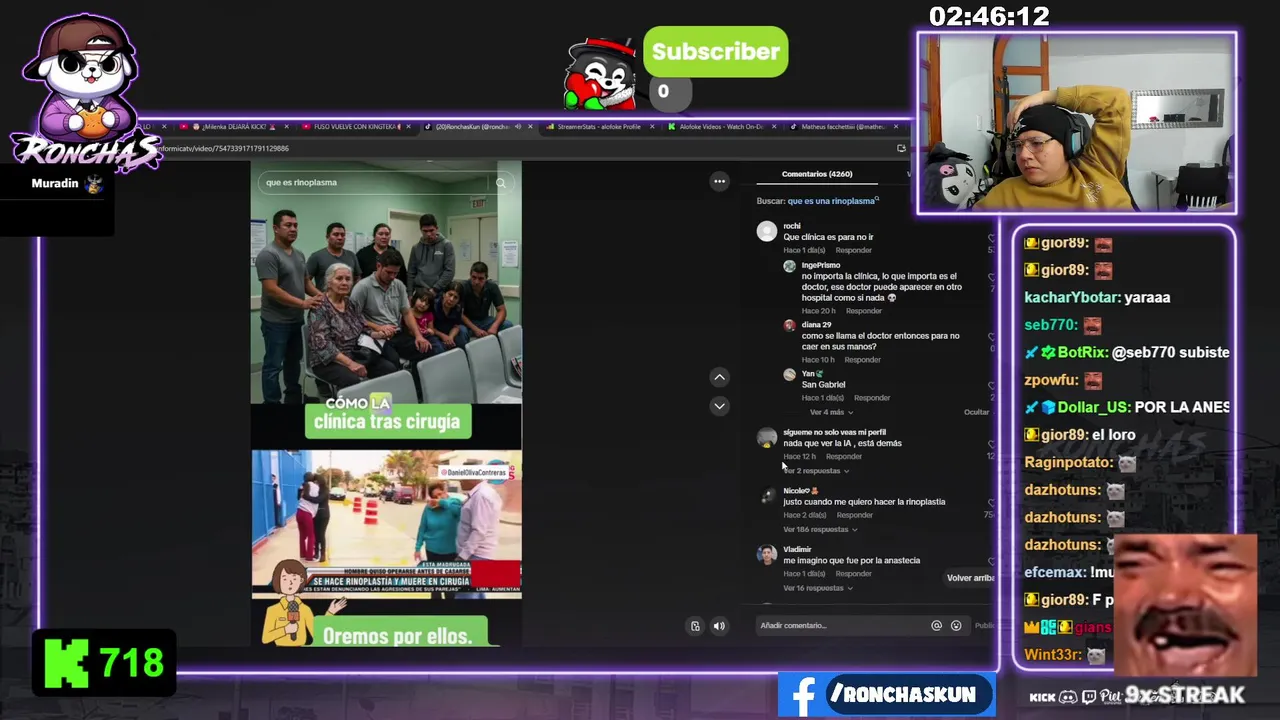
Task: Toggle the auto-scroll icon beside volume
Action: (695, 626)
